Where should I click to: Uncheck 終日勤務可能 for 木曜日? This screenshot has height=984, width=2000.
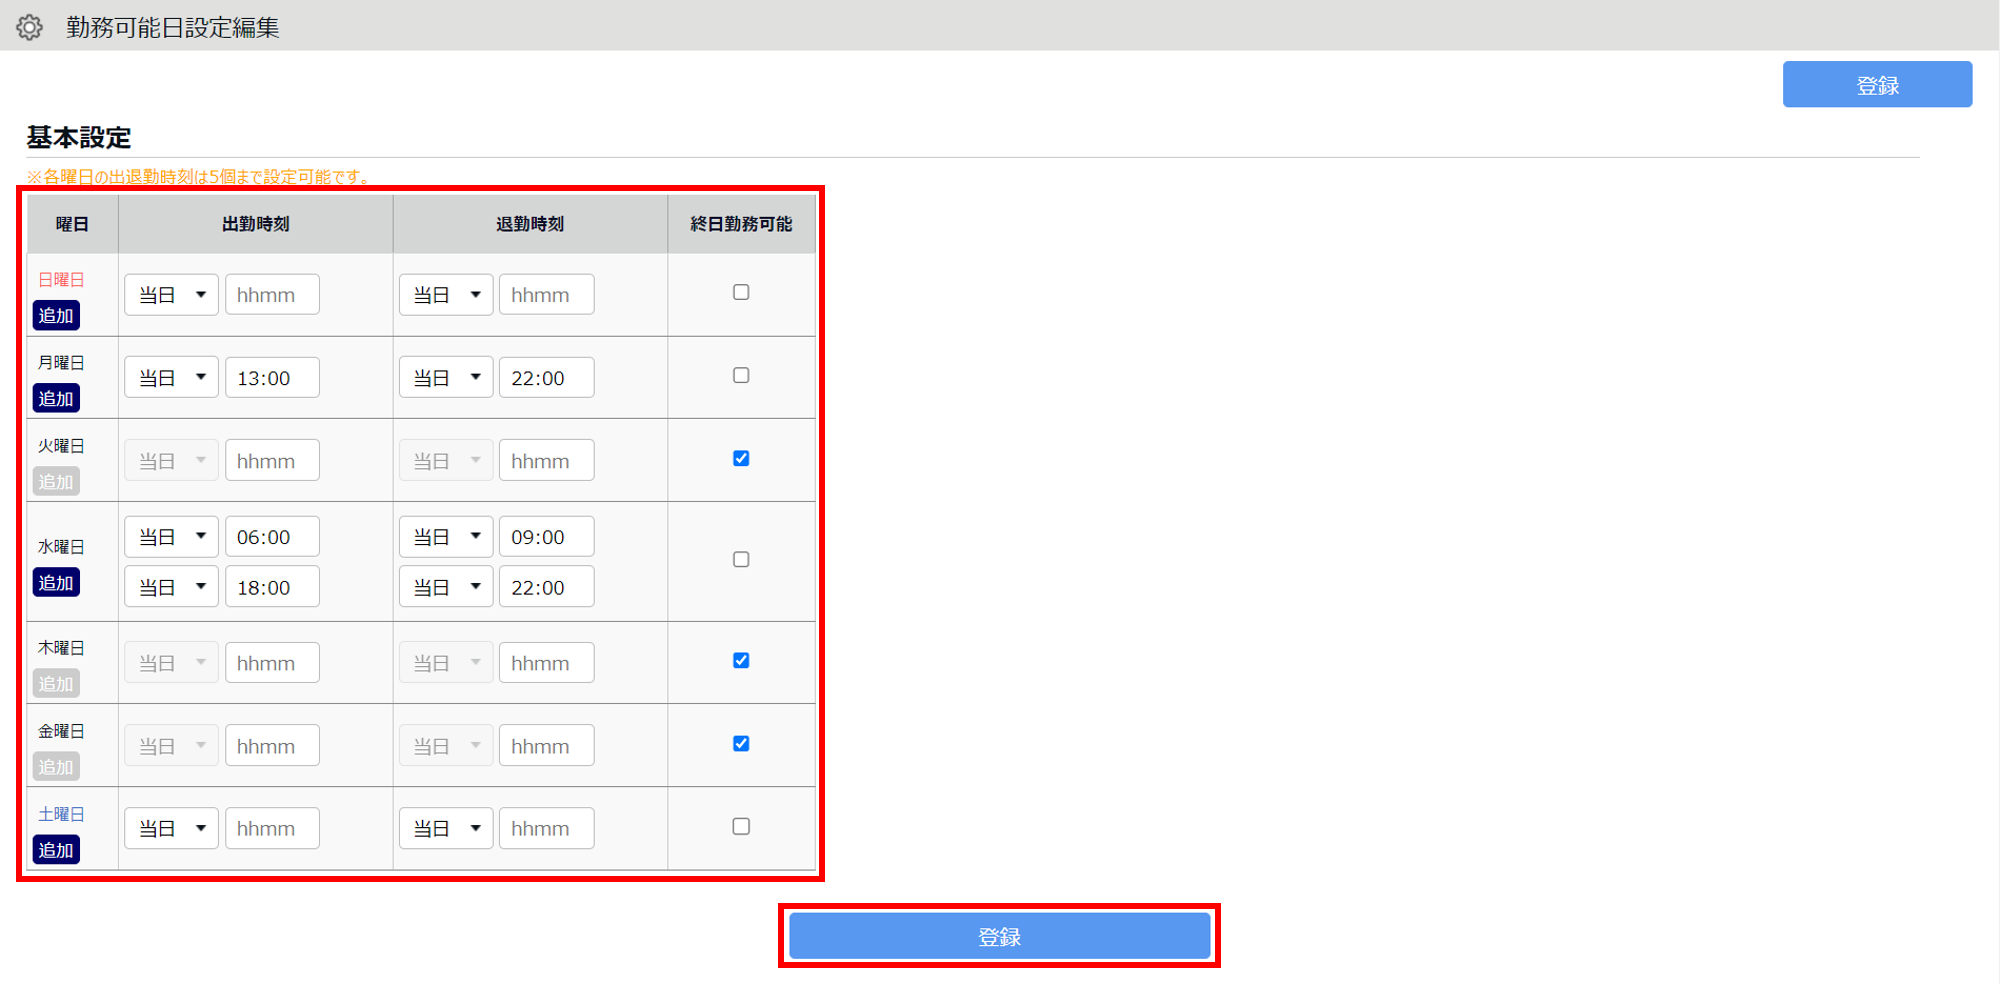point(741,660)
